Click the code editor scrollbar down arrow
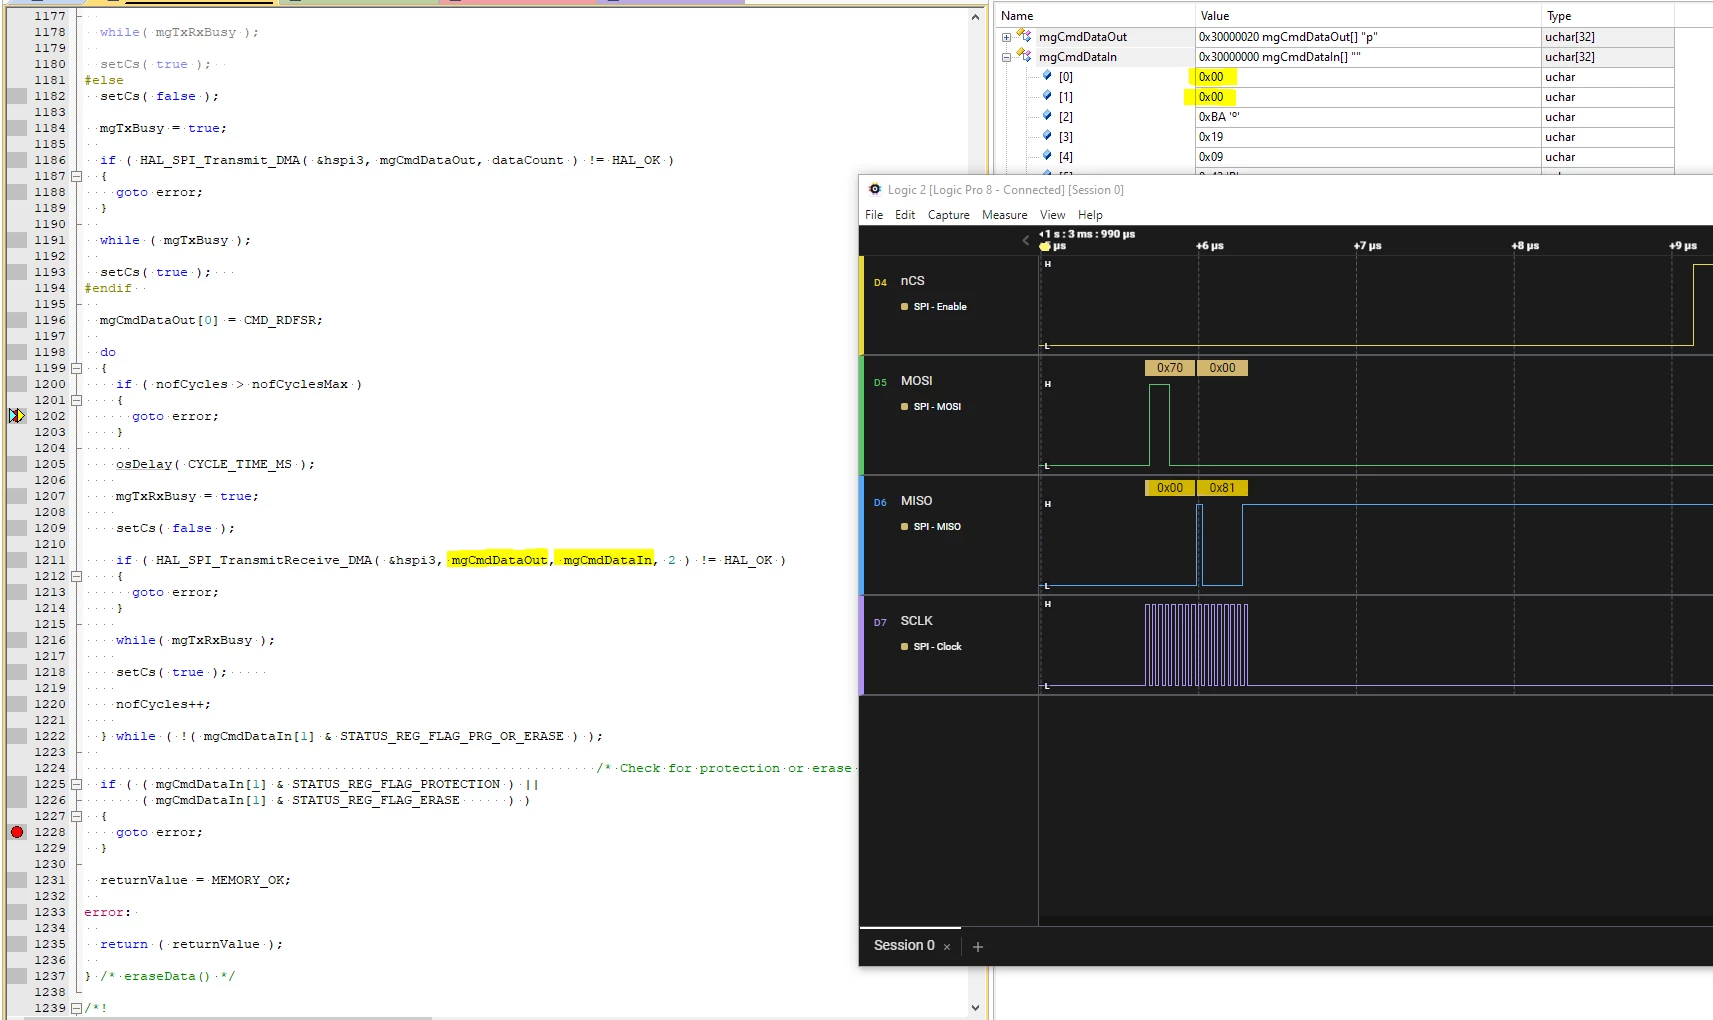This screenshot has width=1713, height=1020. click(x=975, y=1008)
